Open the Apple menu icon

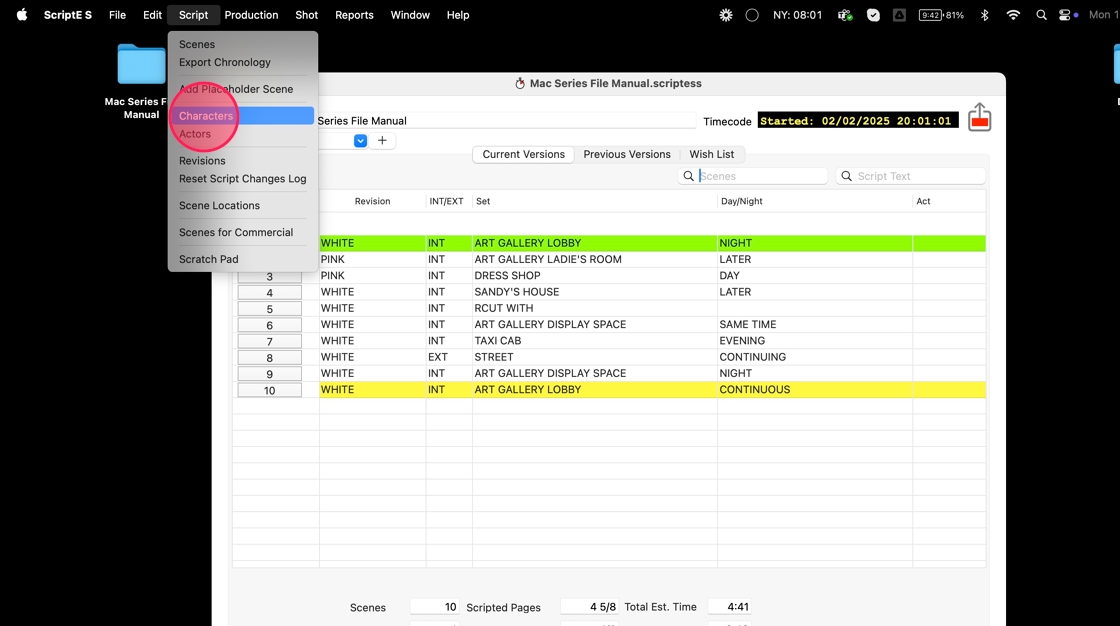tap(22, 14)
